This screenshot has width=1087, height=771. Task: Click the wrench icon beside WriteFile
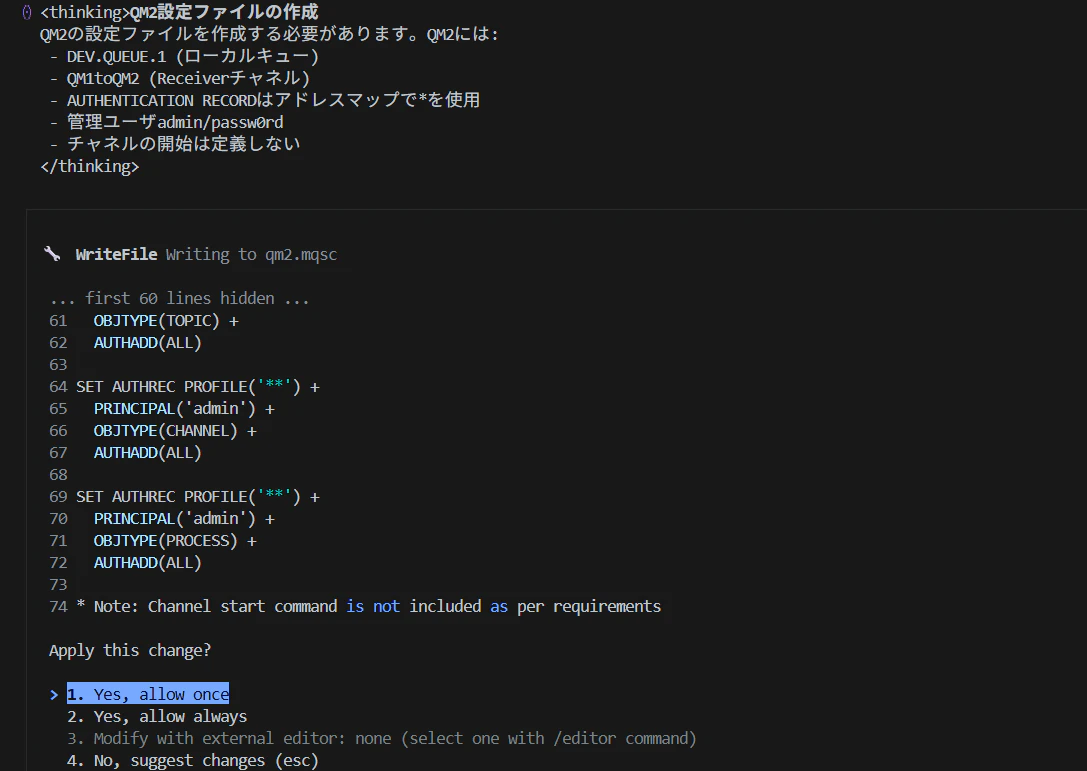(52, 254)
